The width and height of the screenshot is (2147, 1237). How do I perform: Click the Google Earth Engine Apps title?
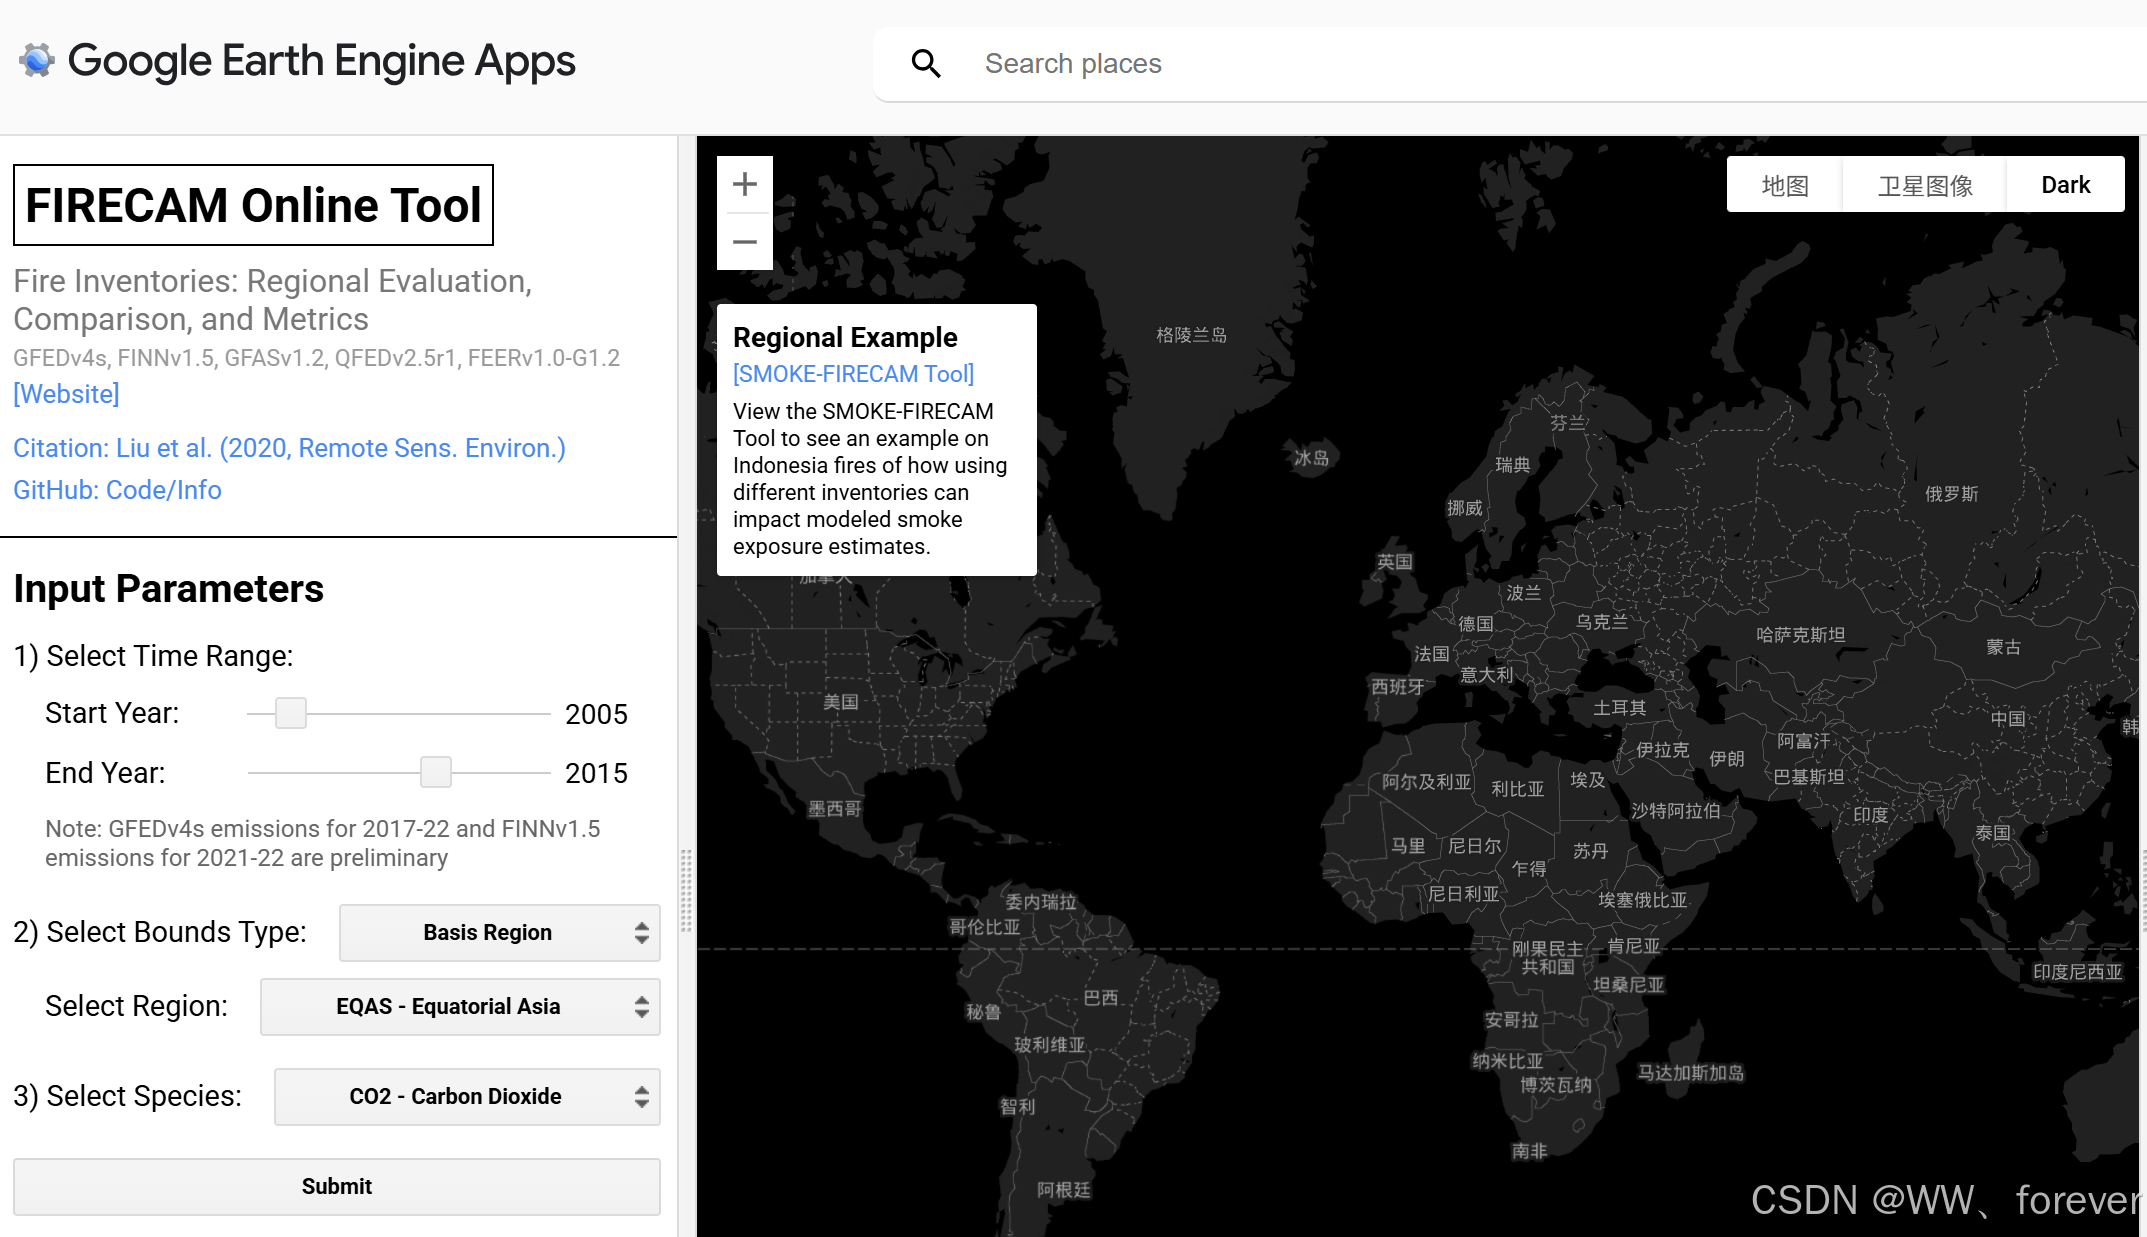(321, 61)
